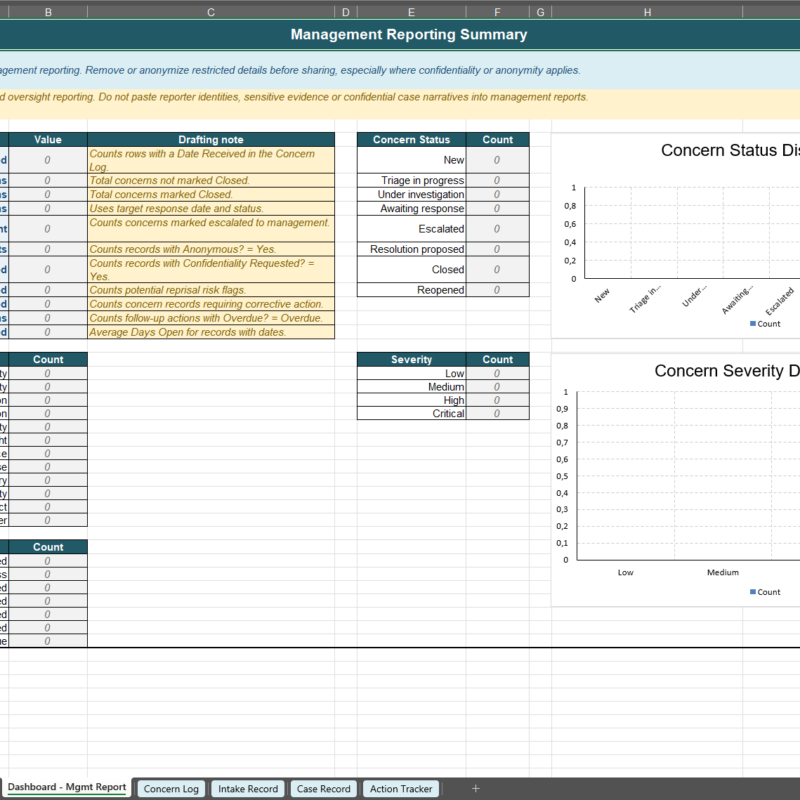Image resolution: width=800 pixels, height=800 pixels.
Task: Select column H header
Action: (647, 12)
